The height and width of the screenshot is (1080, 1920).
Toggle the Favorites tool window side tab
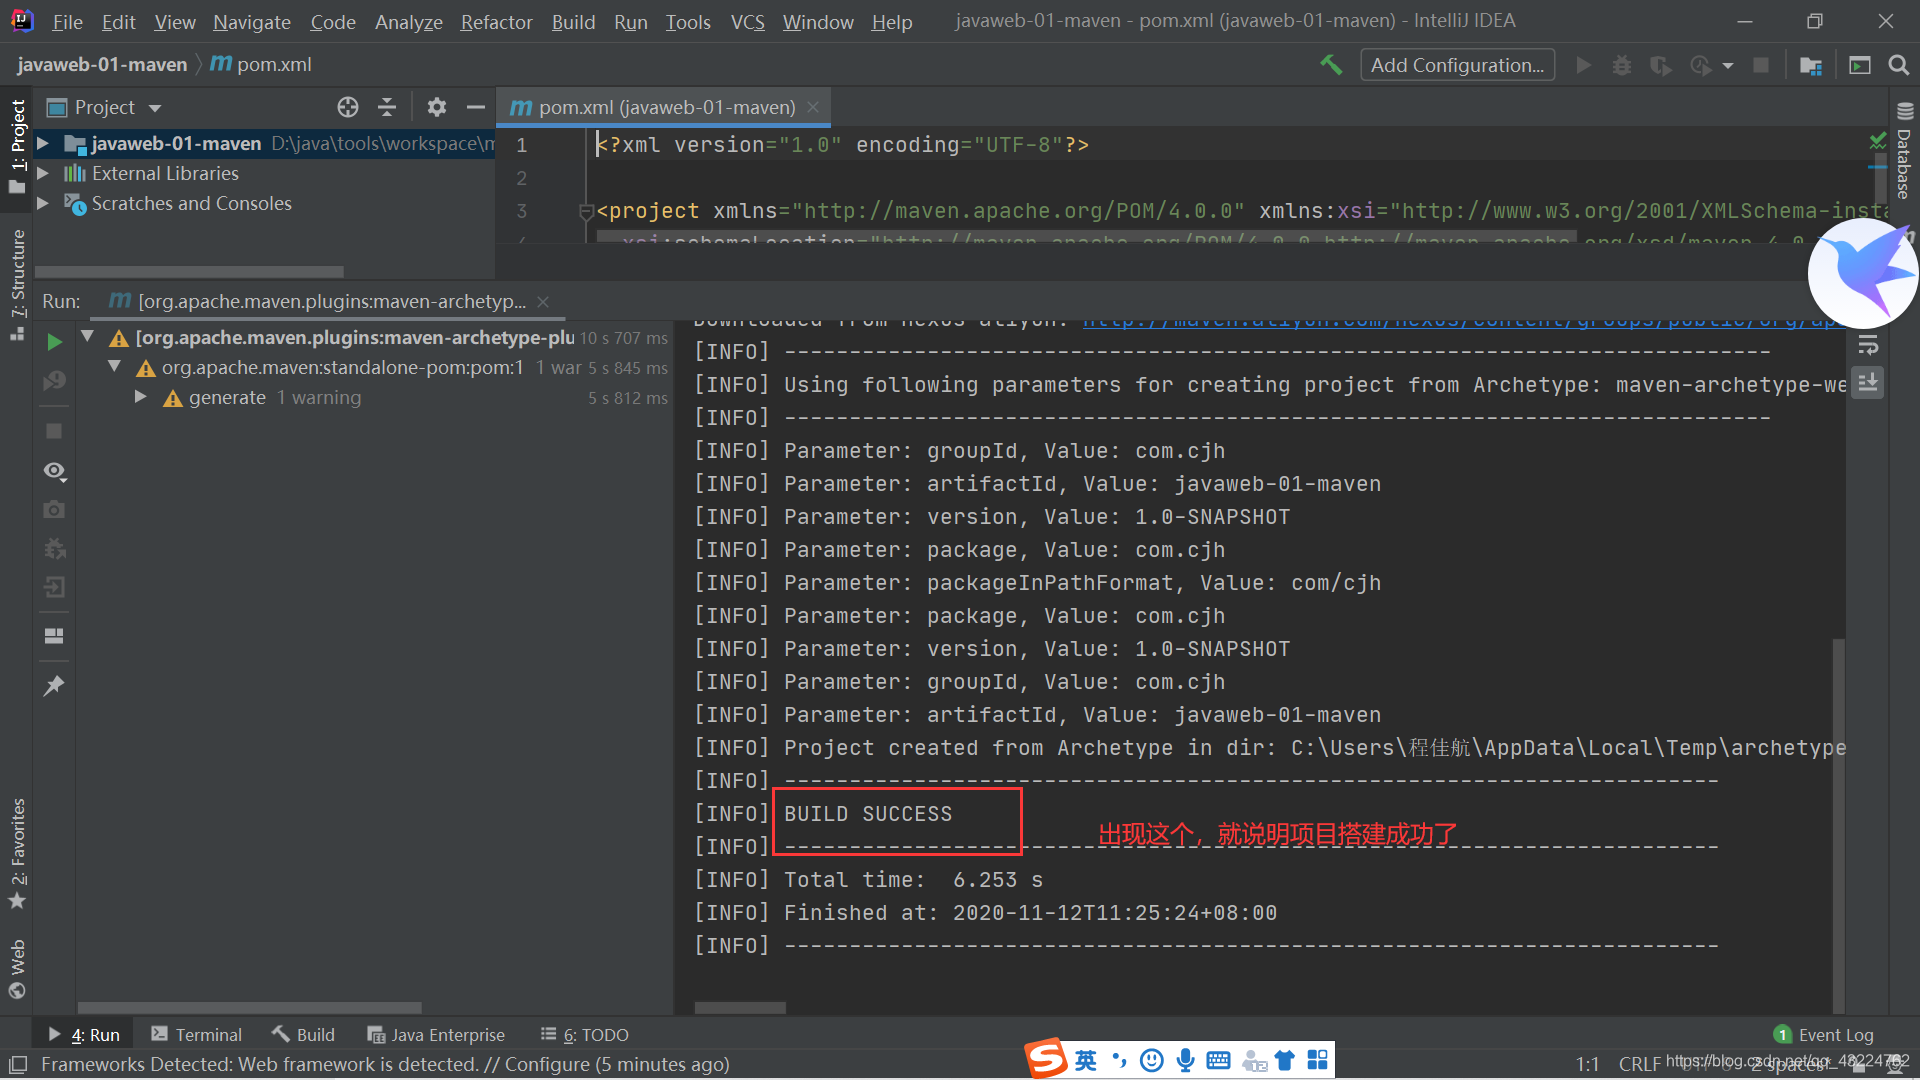pyautogui.click(x=17, y=853)
